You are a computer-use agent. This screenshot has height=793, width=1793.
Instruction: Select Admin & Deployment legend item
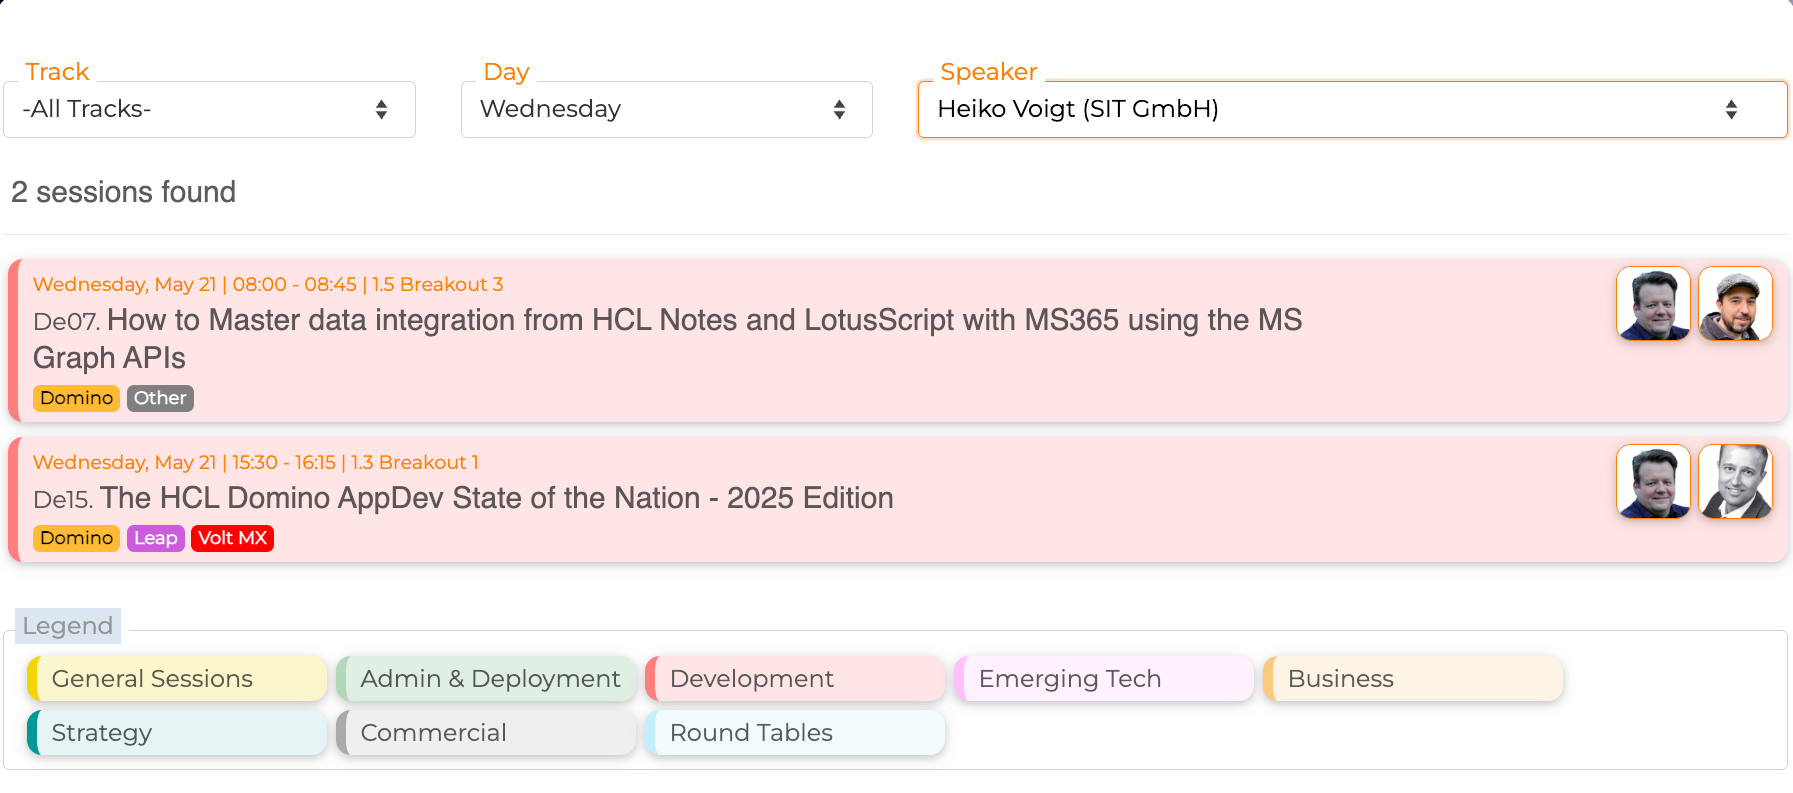coord(487,679)
